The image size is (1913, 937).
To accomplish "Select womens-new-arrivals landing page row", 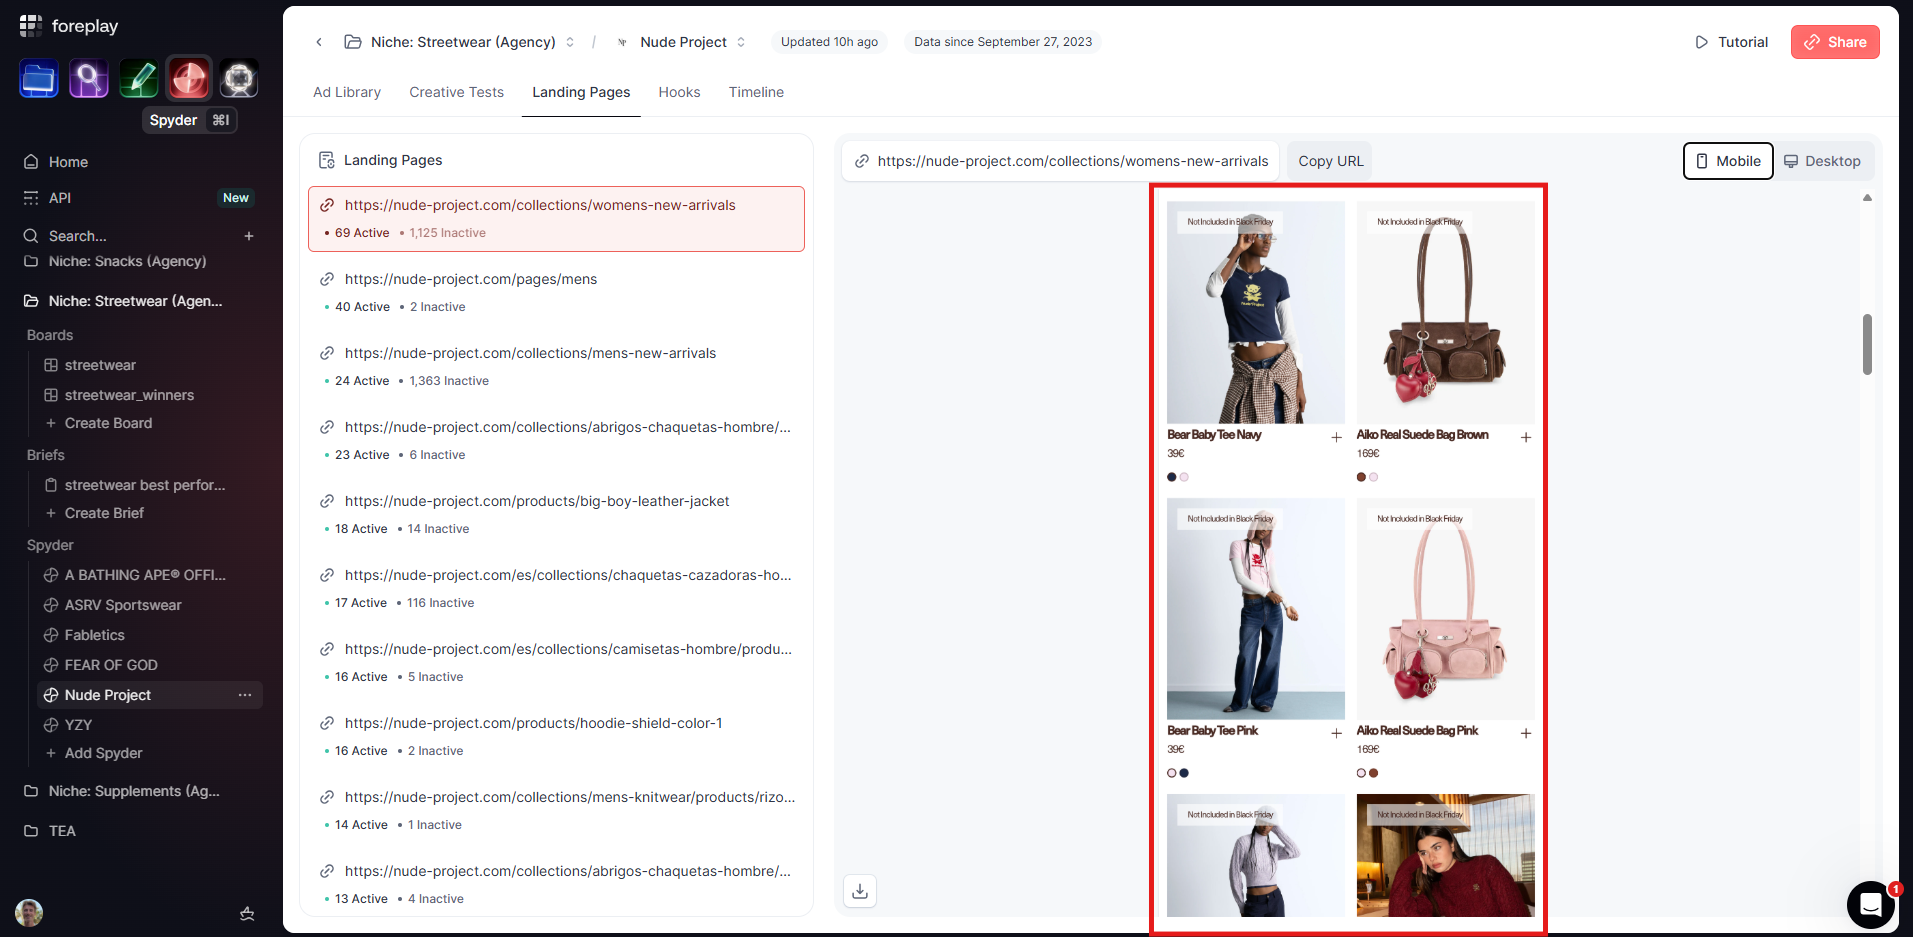I will [556, 219].
